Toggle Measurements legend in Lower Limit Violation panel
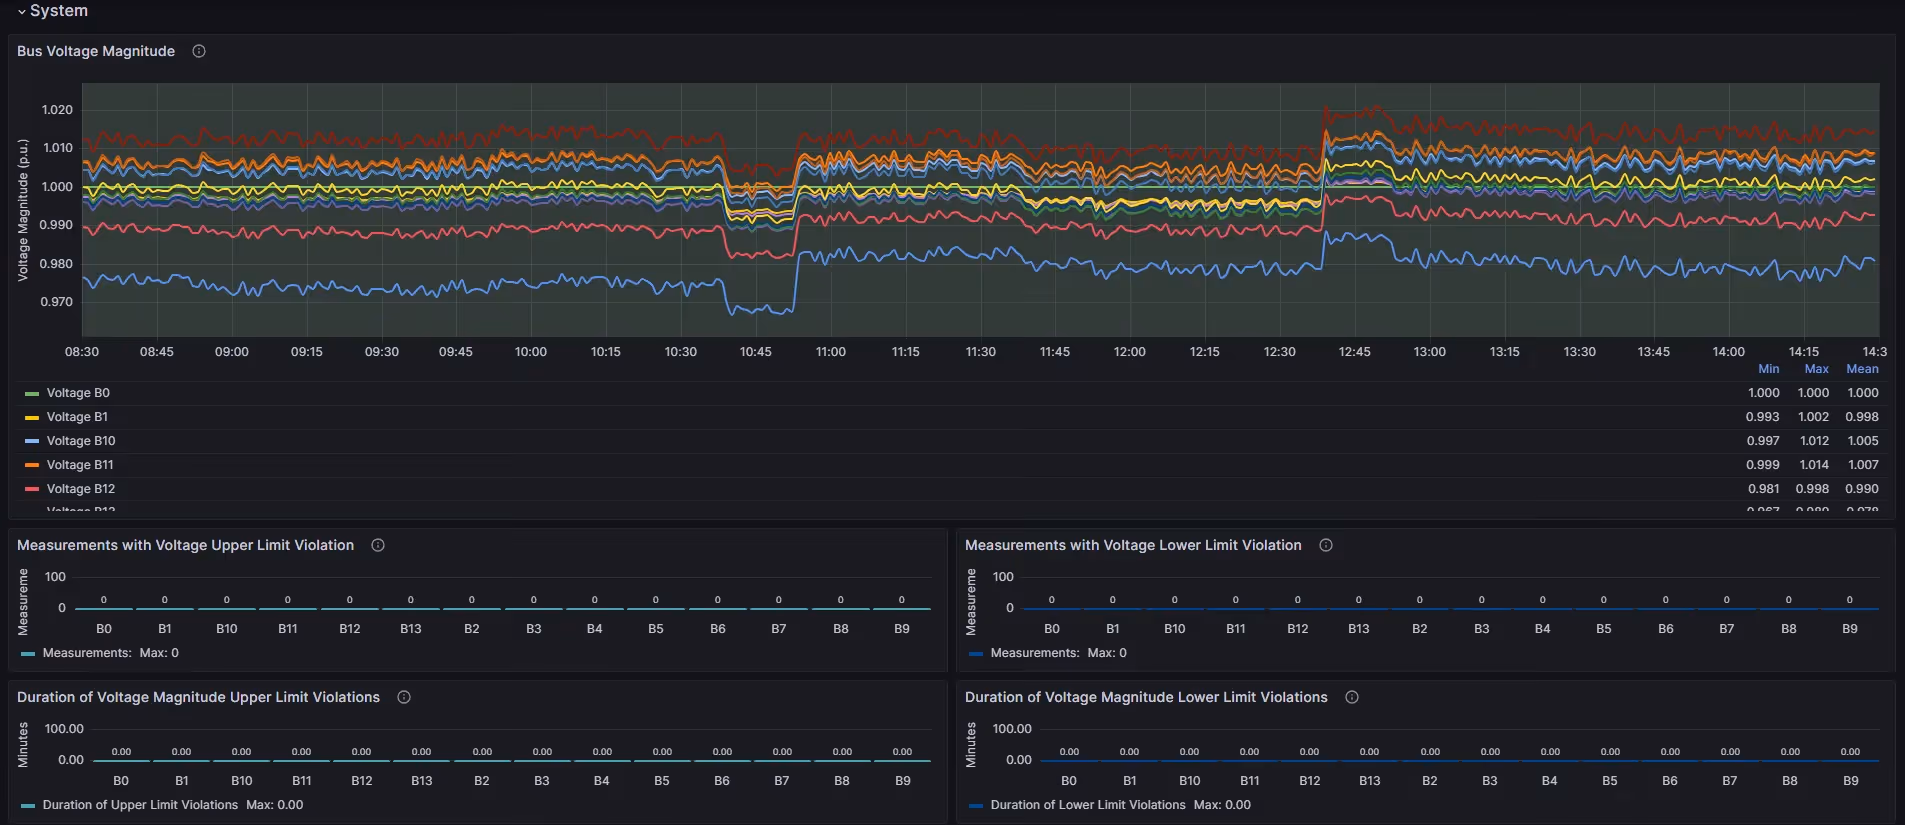Image resolution: width=1905 pixels, height=825 pixels. click(1035, 653)
